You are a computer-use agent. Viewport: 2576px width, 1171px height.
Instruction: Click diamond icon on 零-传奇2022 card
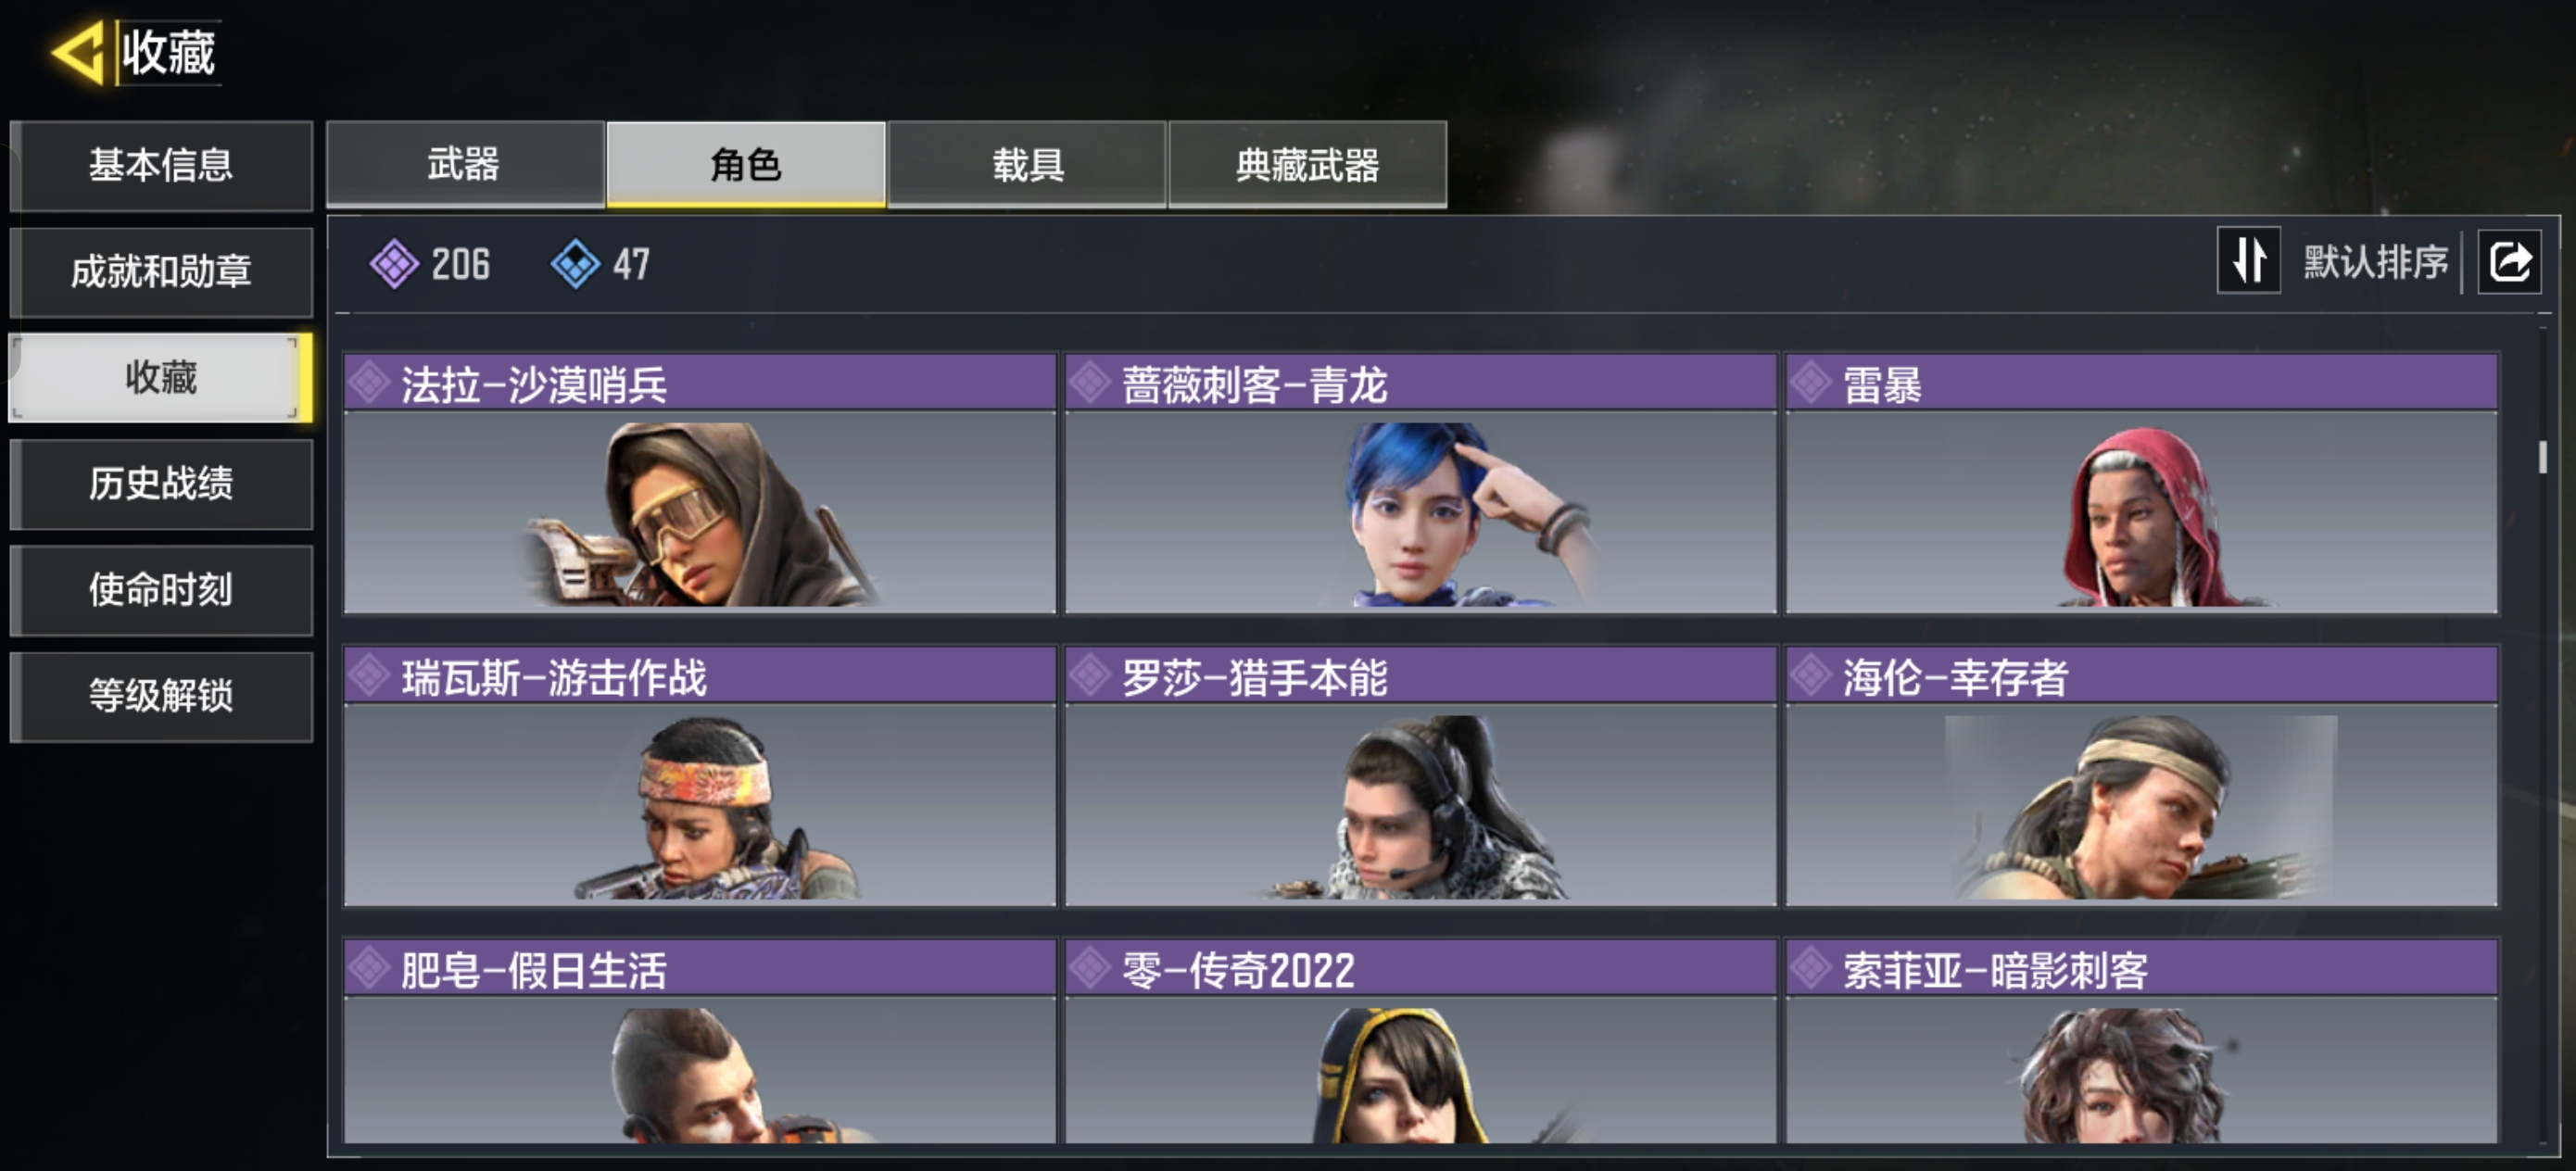pyautogui.click(x=1089, y=968)
